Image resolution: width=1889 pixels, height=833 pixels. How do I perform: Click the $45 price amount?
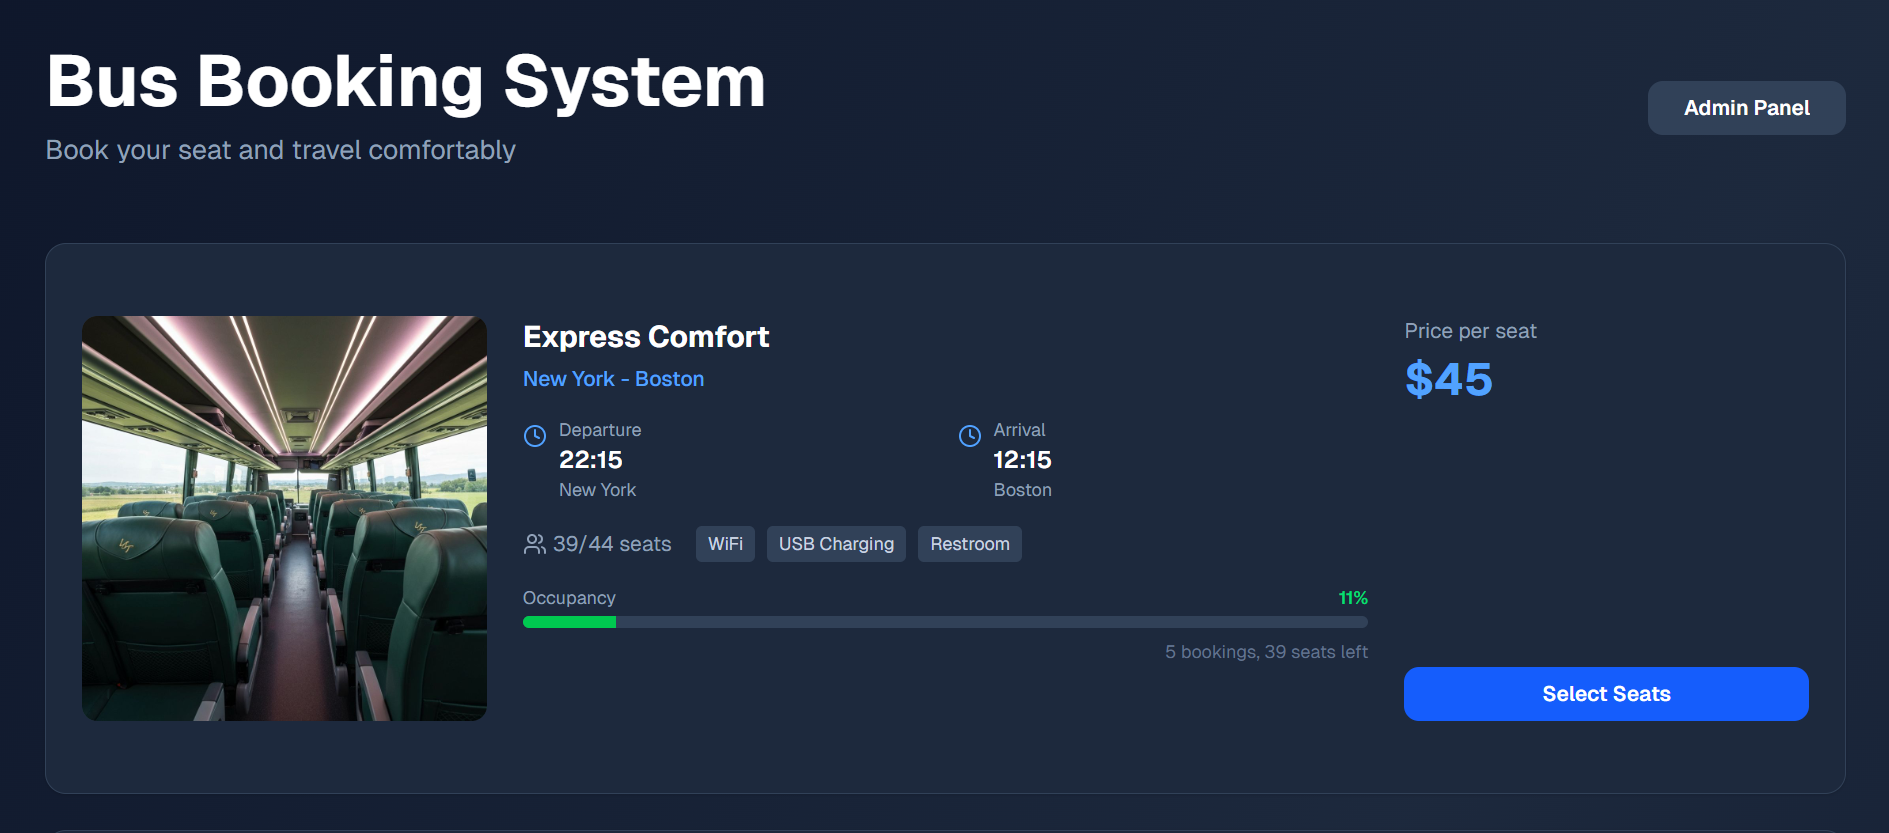click(1448, 380)
